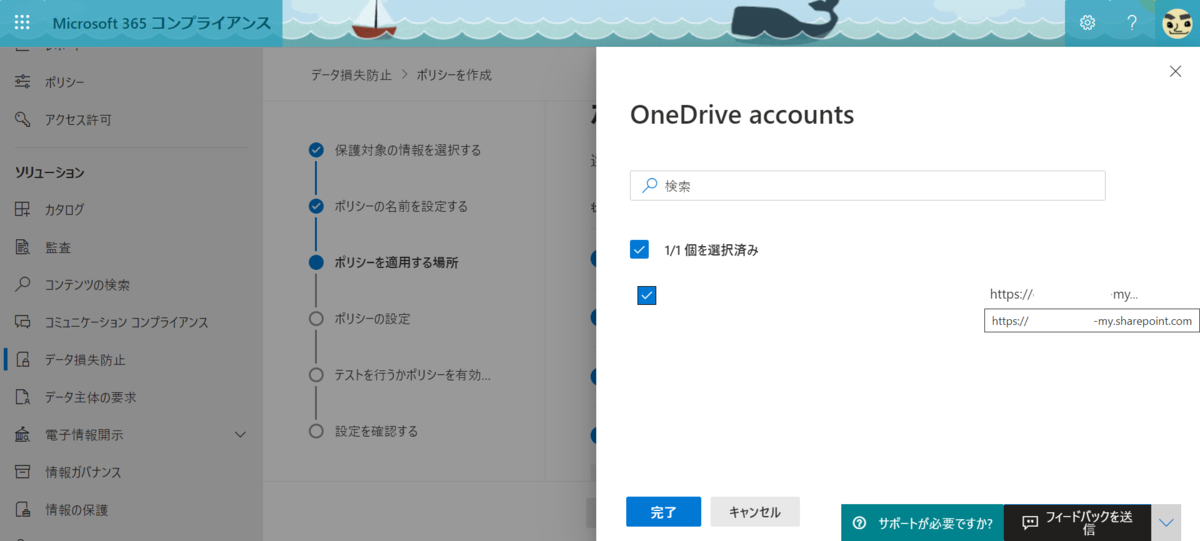
Task: Close the OneDrive accounts panel
Action: (1175, 71)
